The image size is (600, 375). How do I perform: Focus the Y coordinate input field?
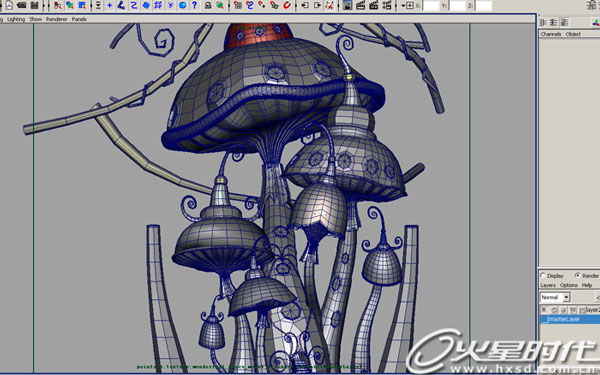(x=457, y=5)
